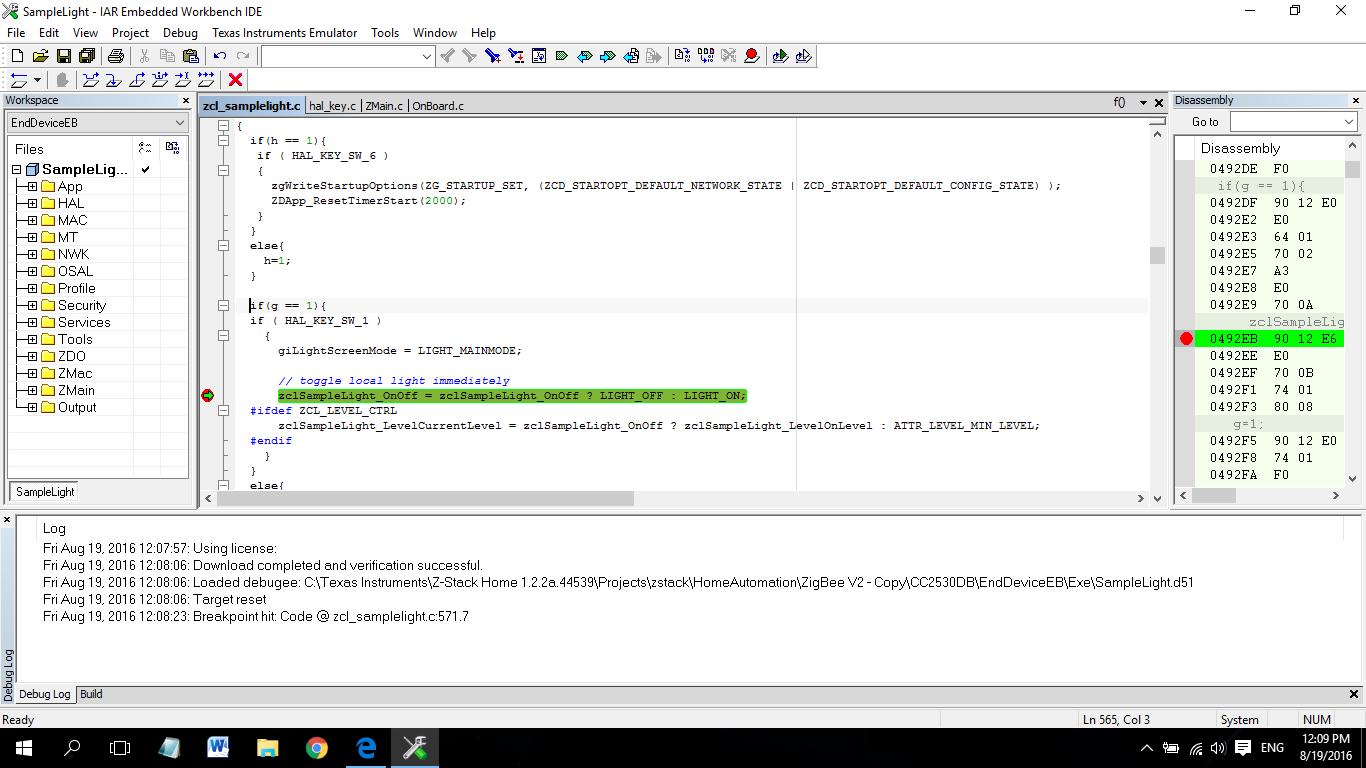Switch to the OnBoard.c editor tab
This screenshot has width=1366, height=768.
point(438,105)
